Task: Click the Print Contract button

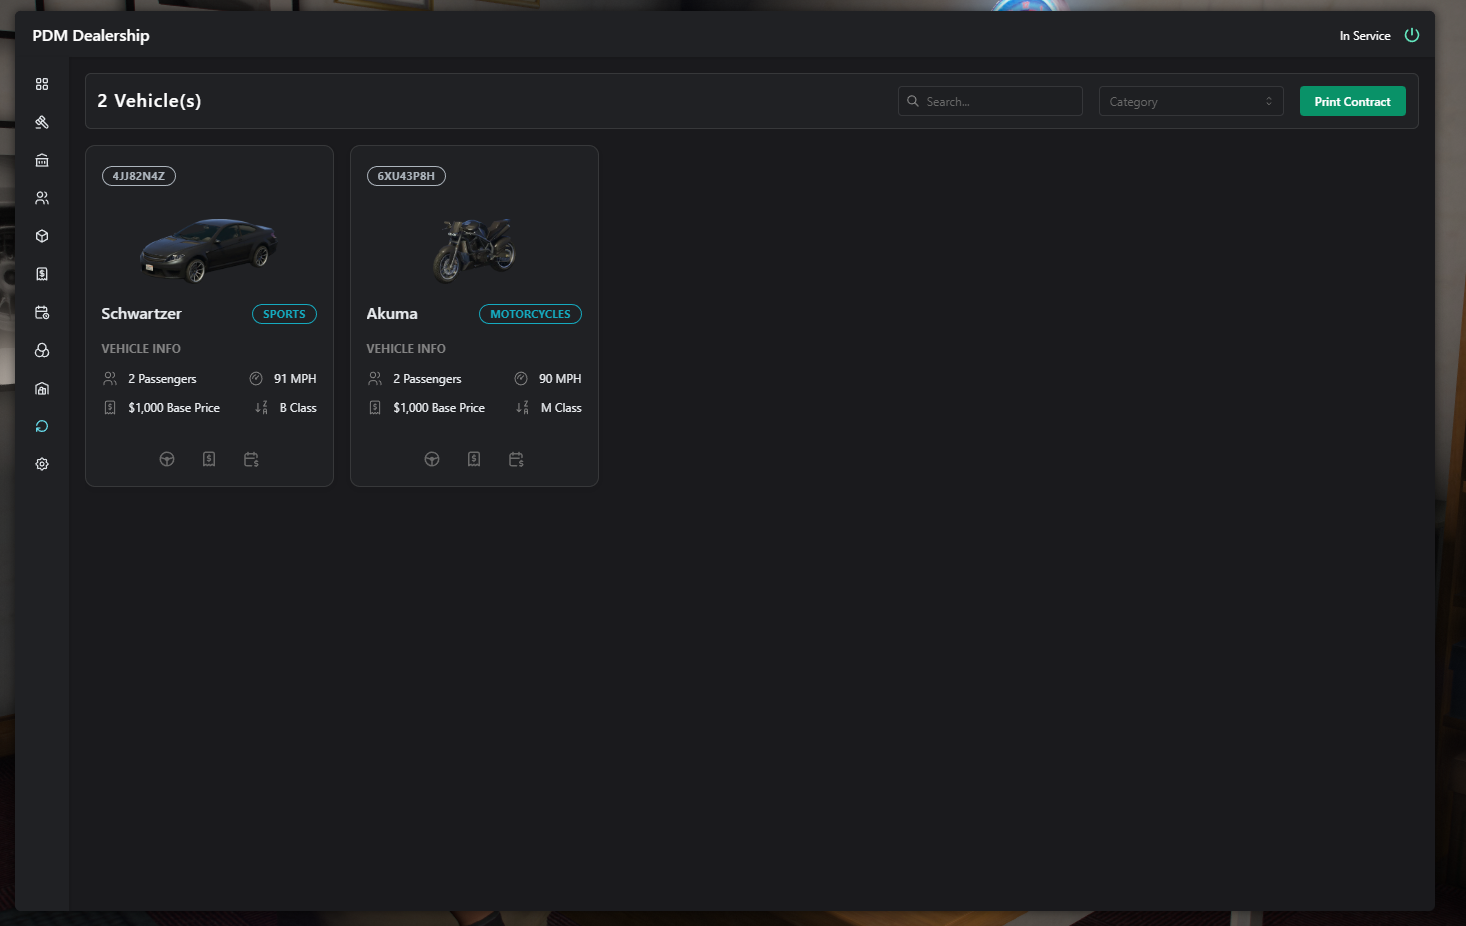Action: point(1352,101)
